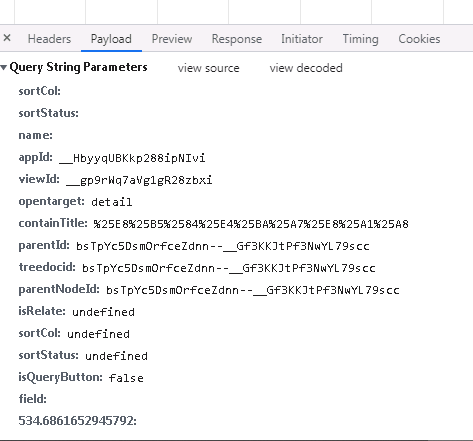Open the Headers tab

coord(49,39)
